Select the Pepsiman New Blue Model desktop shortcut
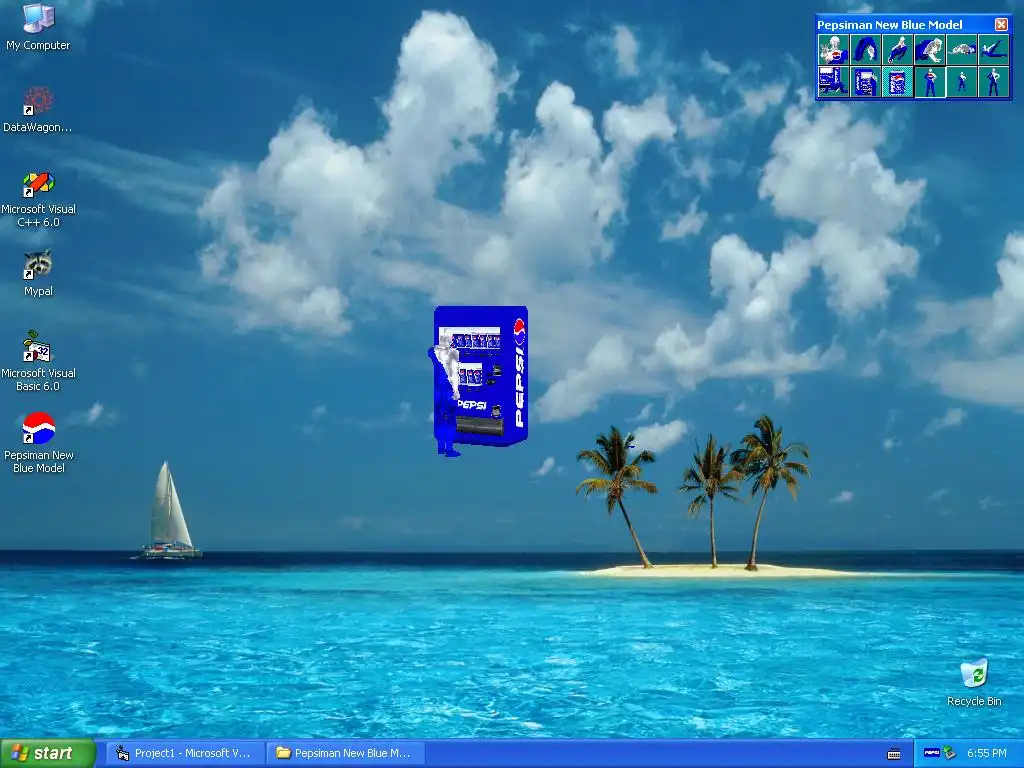1024x768 pixels. [39, 443]
